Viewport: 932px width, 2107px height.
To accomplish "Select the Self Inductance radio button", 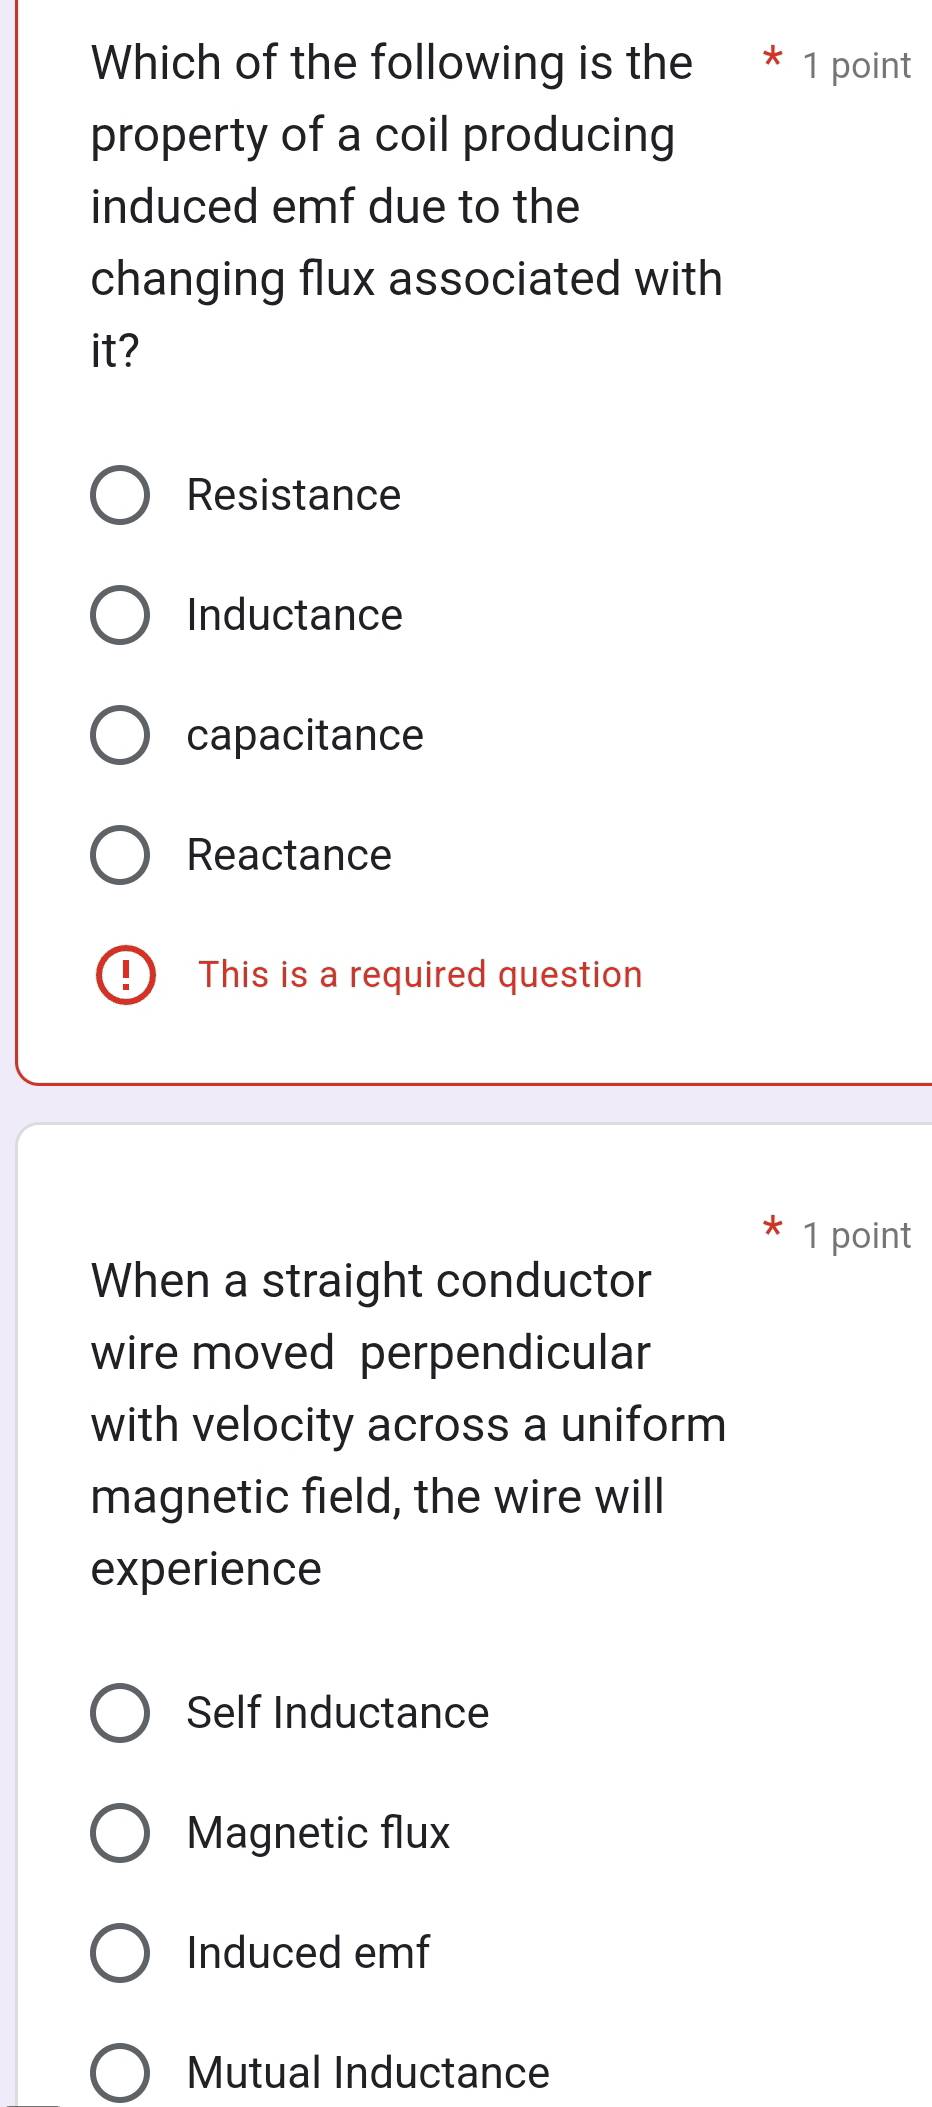I will pyautogui.click(x=120, y=1713).
